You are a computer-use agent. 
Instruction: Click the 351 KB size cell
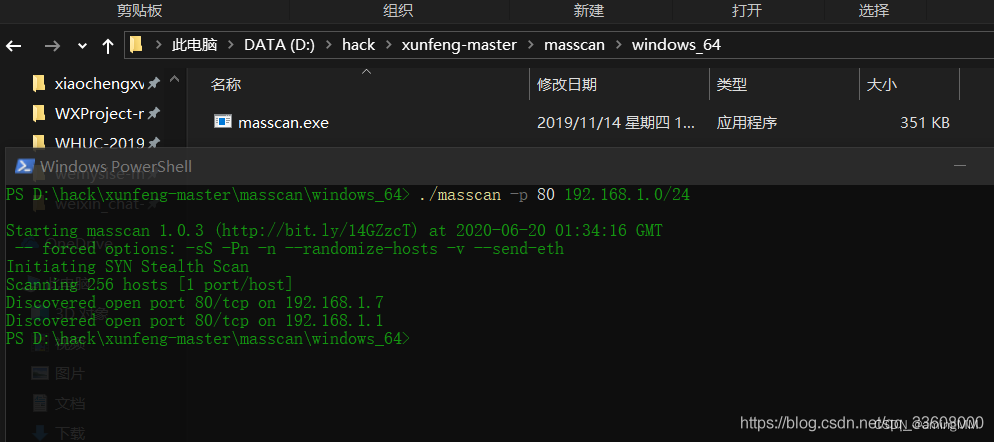925,122
